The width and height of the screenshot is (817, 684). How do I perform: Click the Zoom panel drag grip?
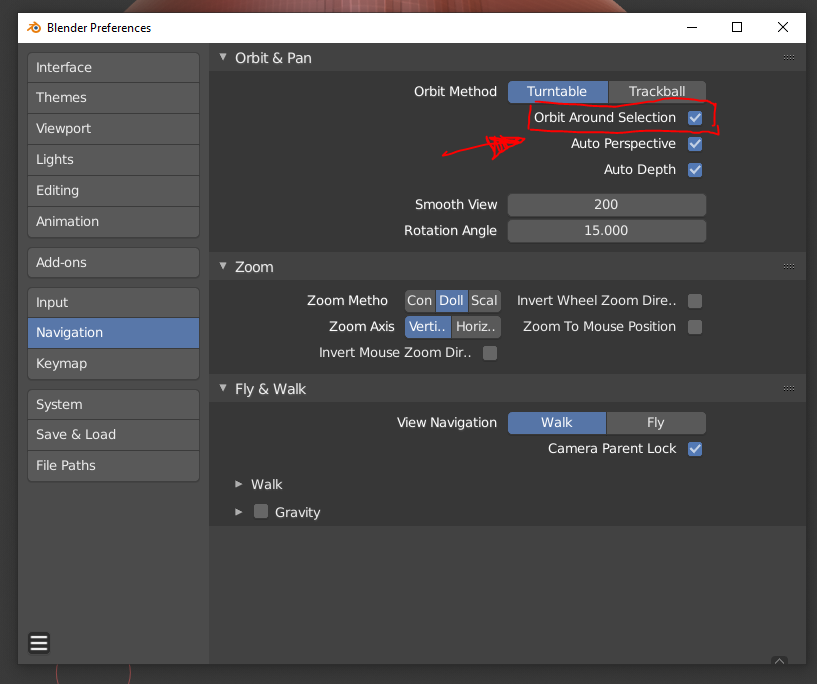789,267
